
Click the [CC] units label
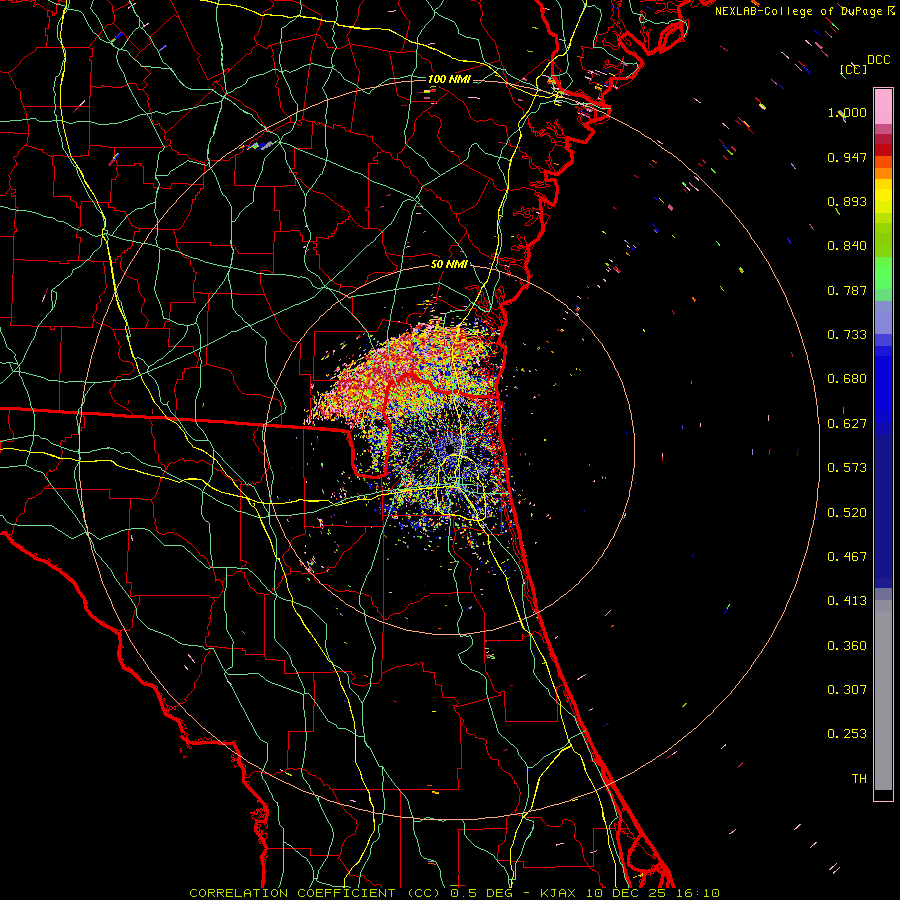click(x=854, y=69)
